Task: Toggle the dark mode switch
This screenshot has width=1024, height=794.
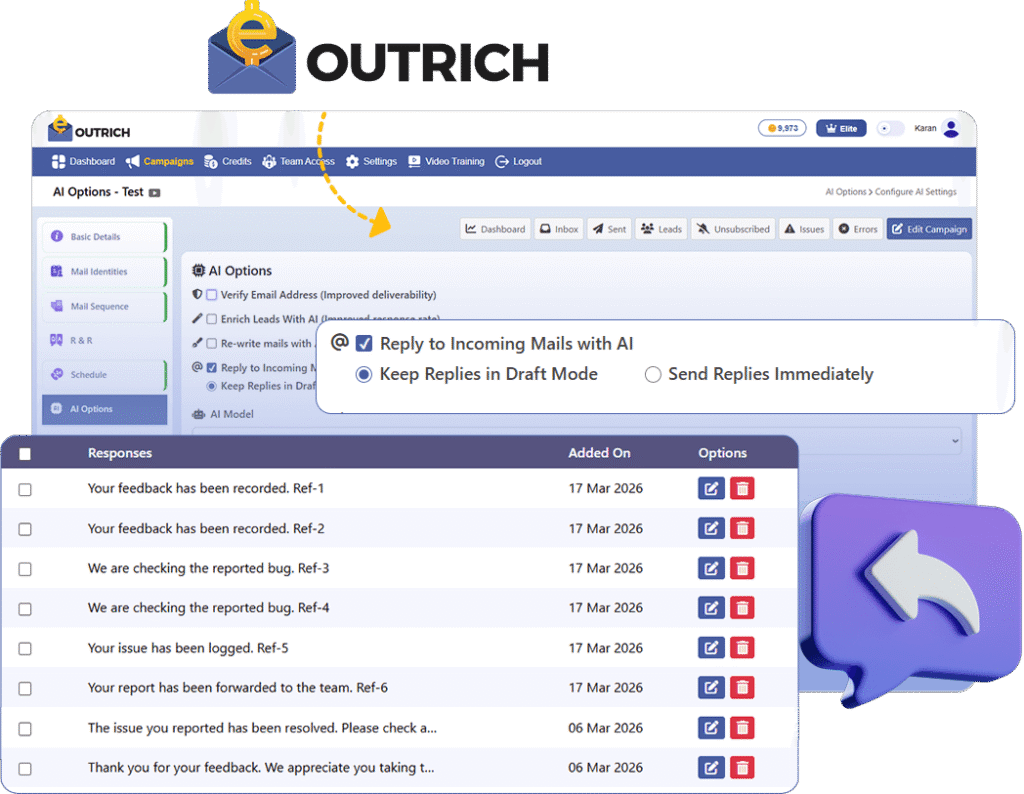Action: click(889, 129)
